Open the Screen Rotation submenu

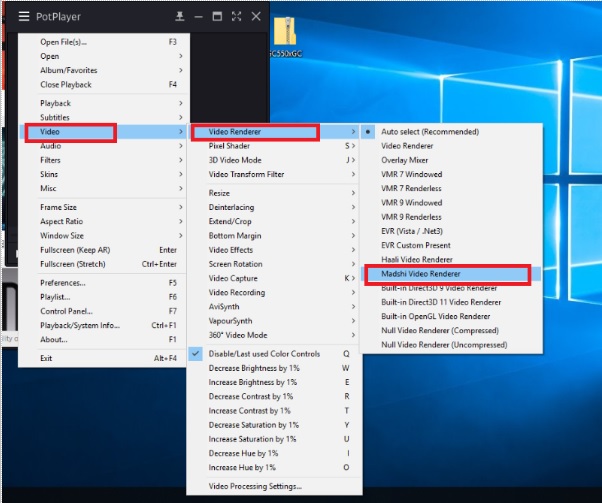(275, 264)
